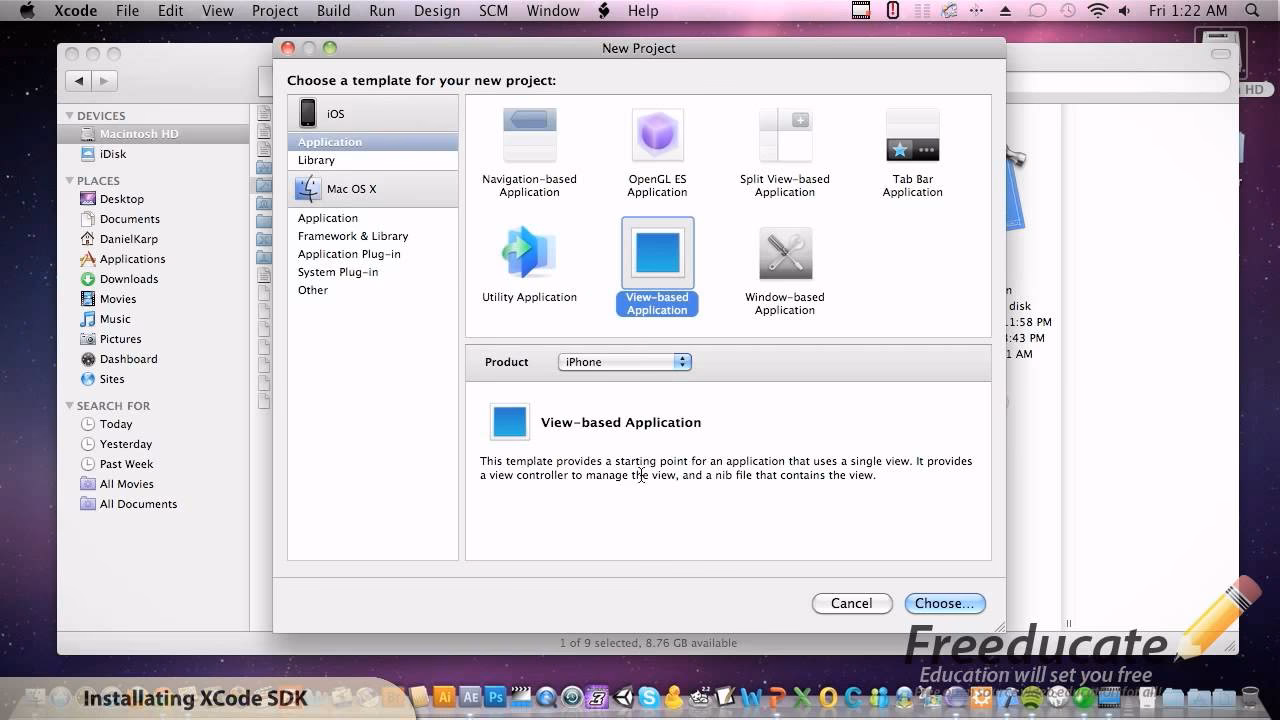Open the Apple menu
This screenshot has width=1280, height=720.
coord(27,11)
